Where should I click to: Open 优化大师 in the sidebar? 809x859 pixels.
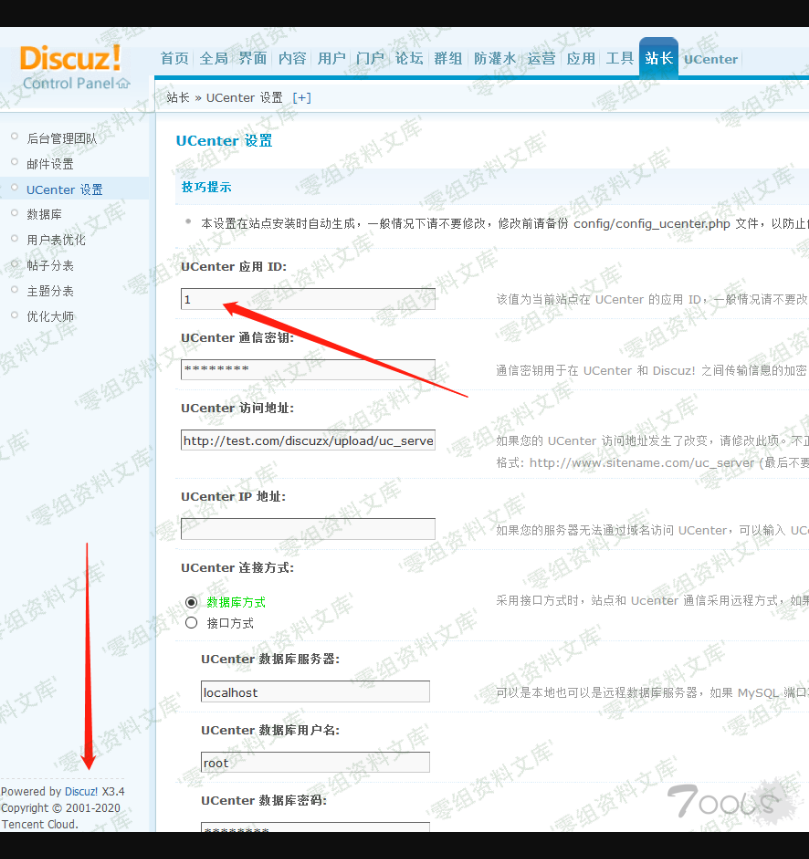50,316
